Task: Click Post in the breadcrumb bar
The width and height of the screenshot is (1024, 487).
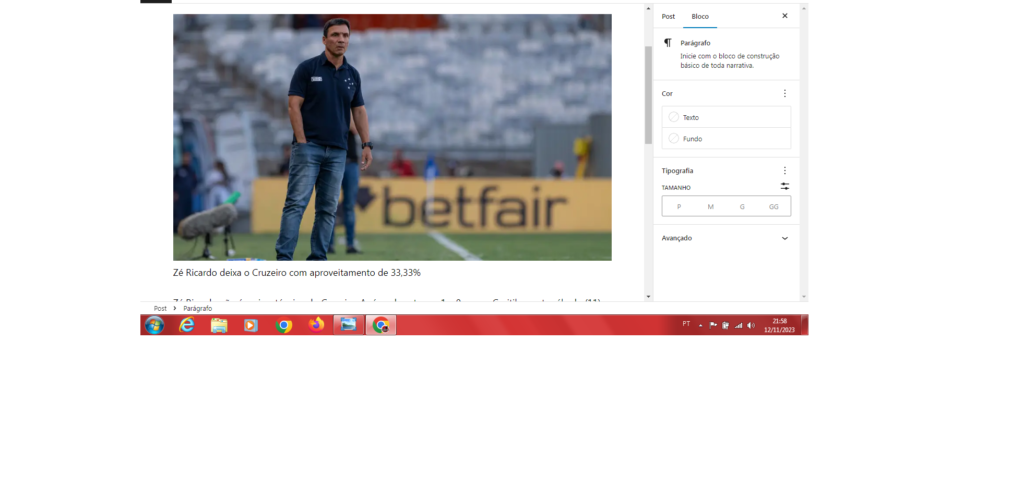Action: click(x=160, y=308)
